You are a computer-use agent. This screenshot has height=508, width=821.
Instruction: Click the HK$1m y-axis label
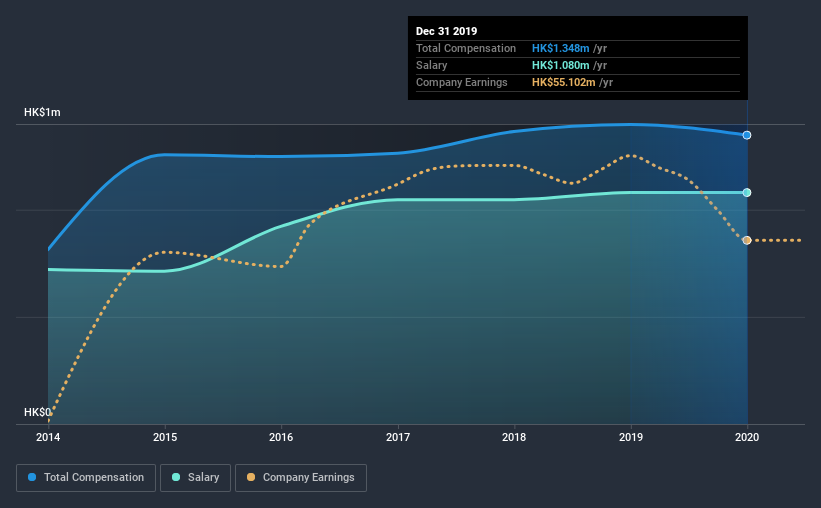(42, 113)
